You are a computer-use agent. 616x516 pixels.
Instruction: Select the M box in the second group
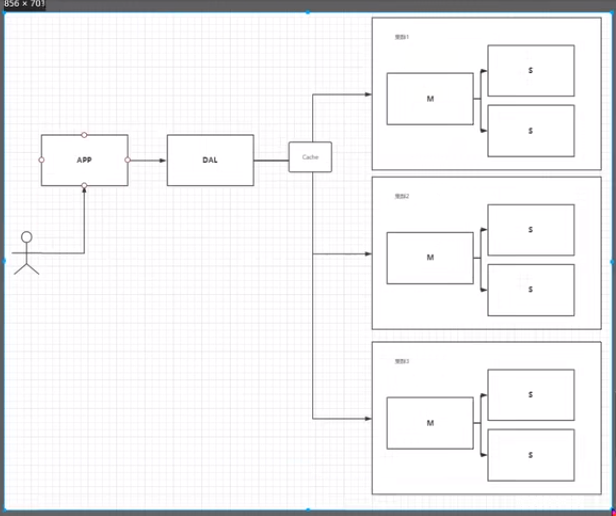coord(430,258)
